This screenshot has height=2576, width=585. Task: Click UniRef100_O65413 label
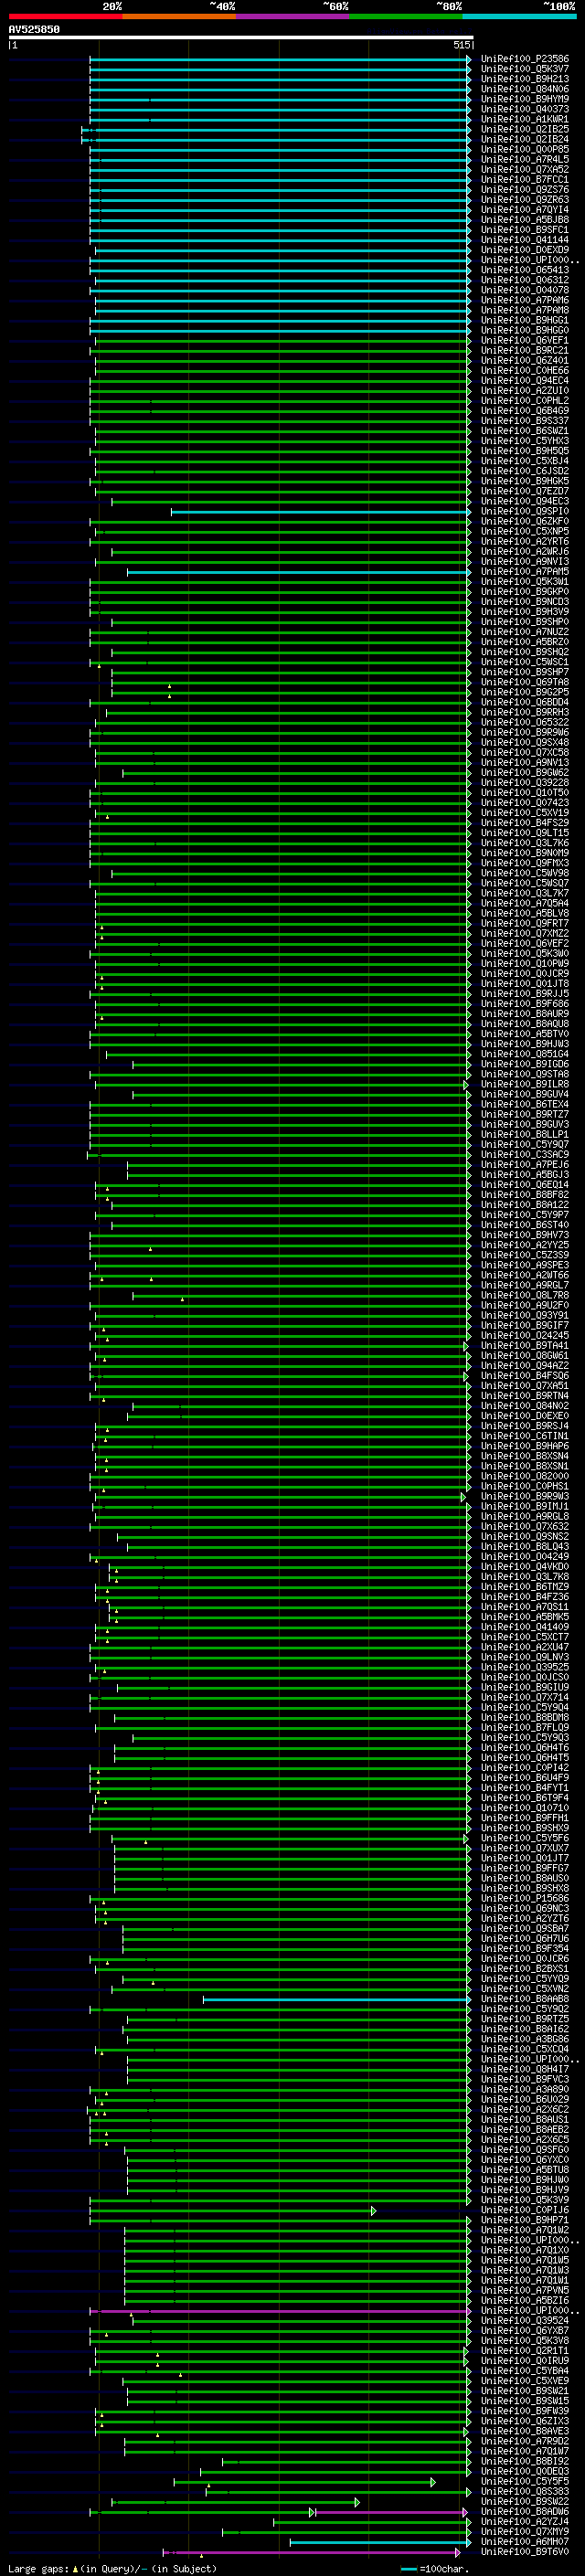[x=525, y=270]
